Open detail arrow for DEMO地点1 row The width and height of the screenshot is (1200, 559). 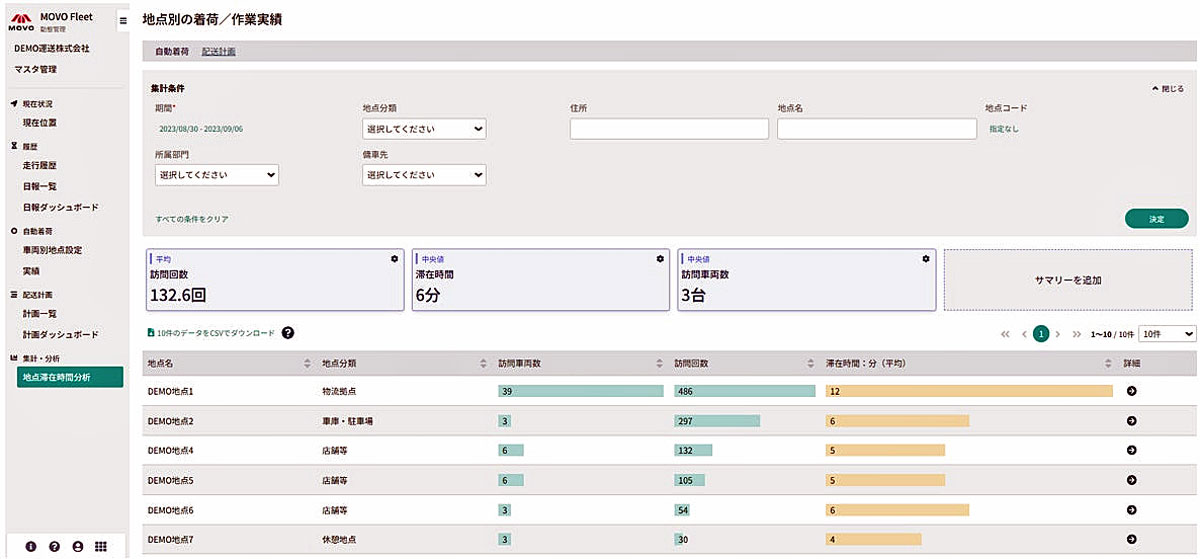1131,391
